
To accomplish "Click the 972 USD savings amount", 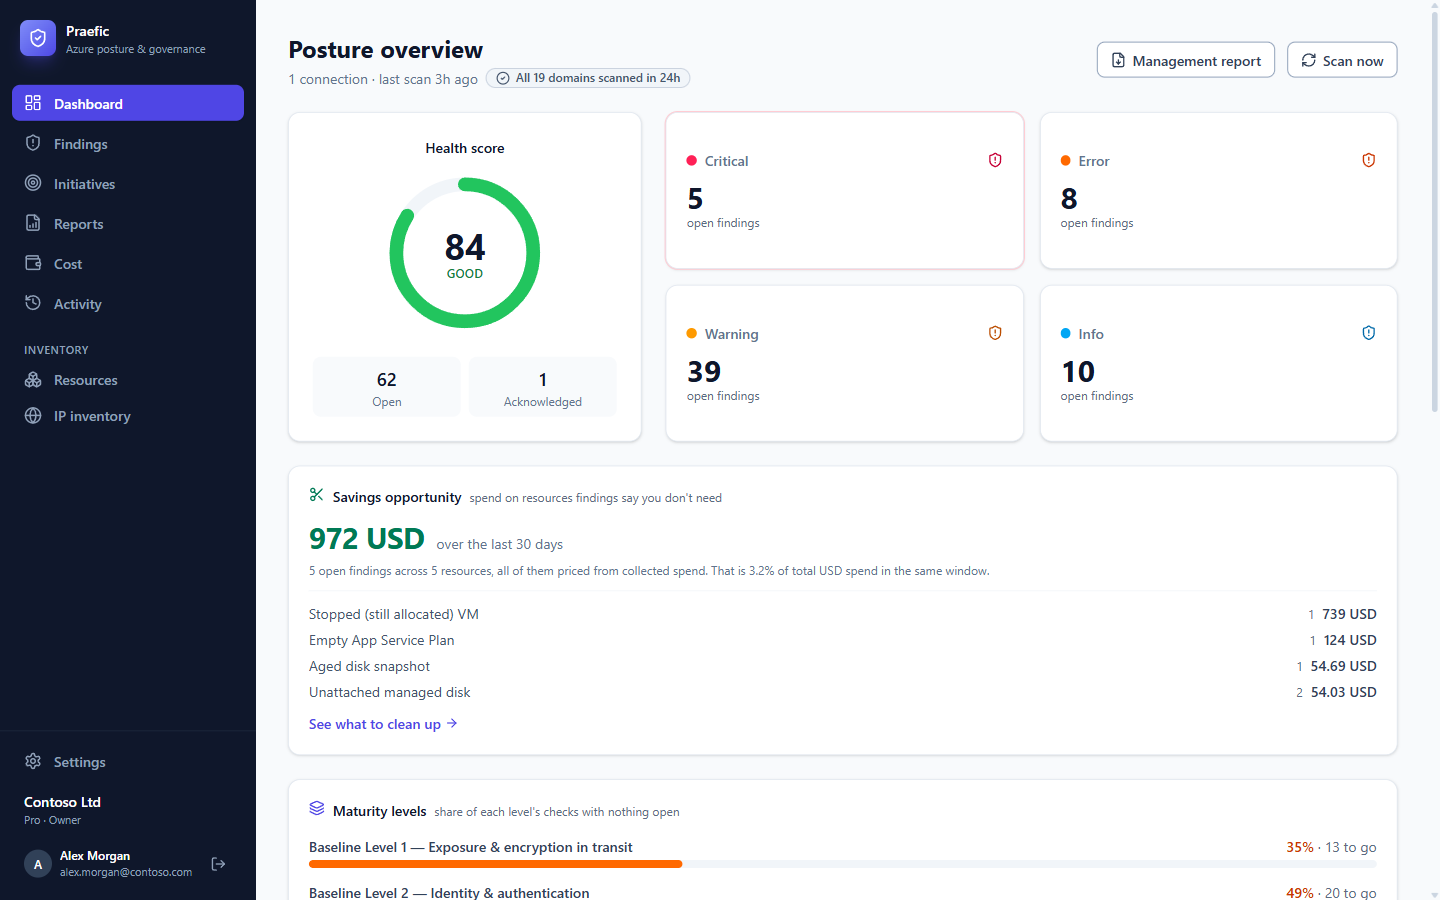I will (x=367, y=539).
